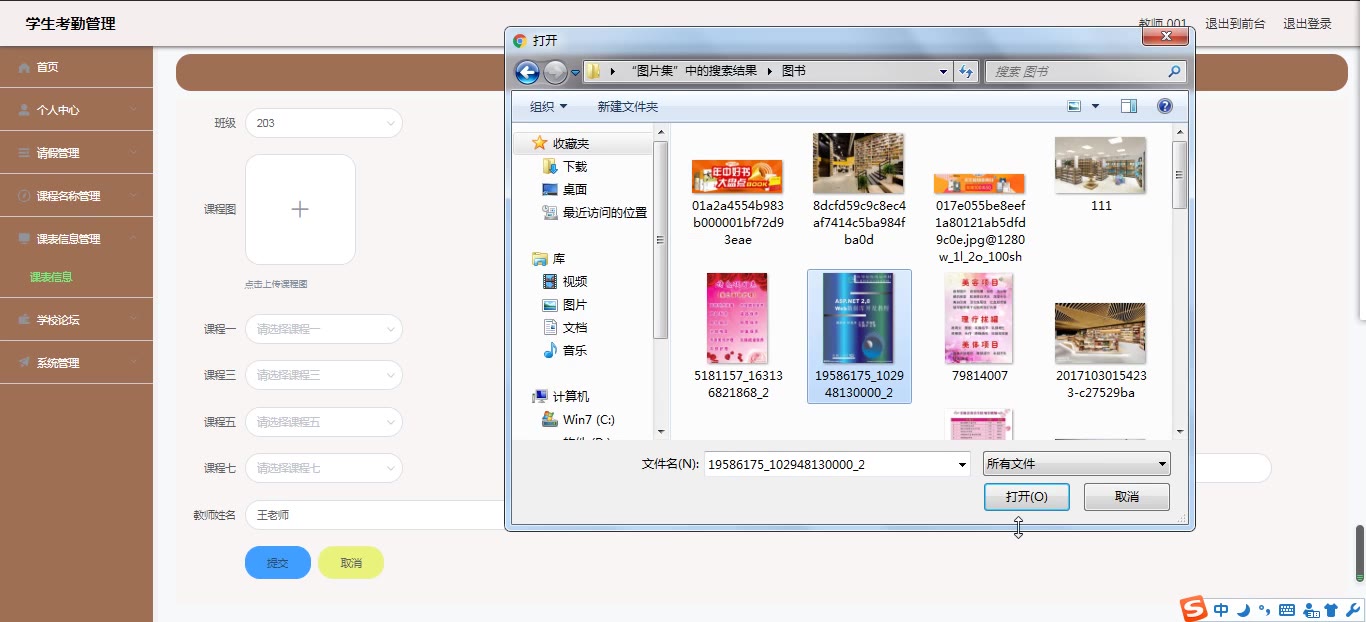The image size is (1366, 622).
Task: Open 课表信息 submenu item
Action: click(51, 277)
